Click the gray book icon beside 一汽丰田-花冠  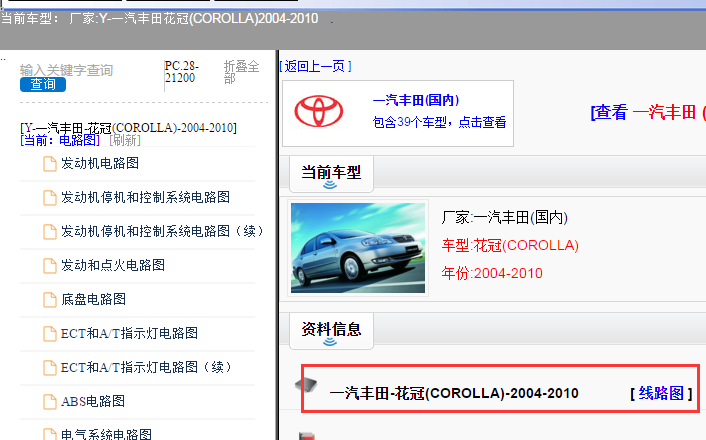306,384
